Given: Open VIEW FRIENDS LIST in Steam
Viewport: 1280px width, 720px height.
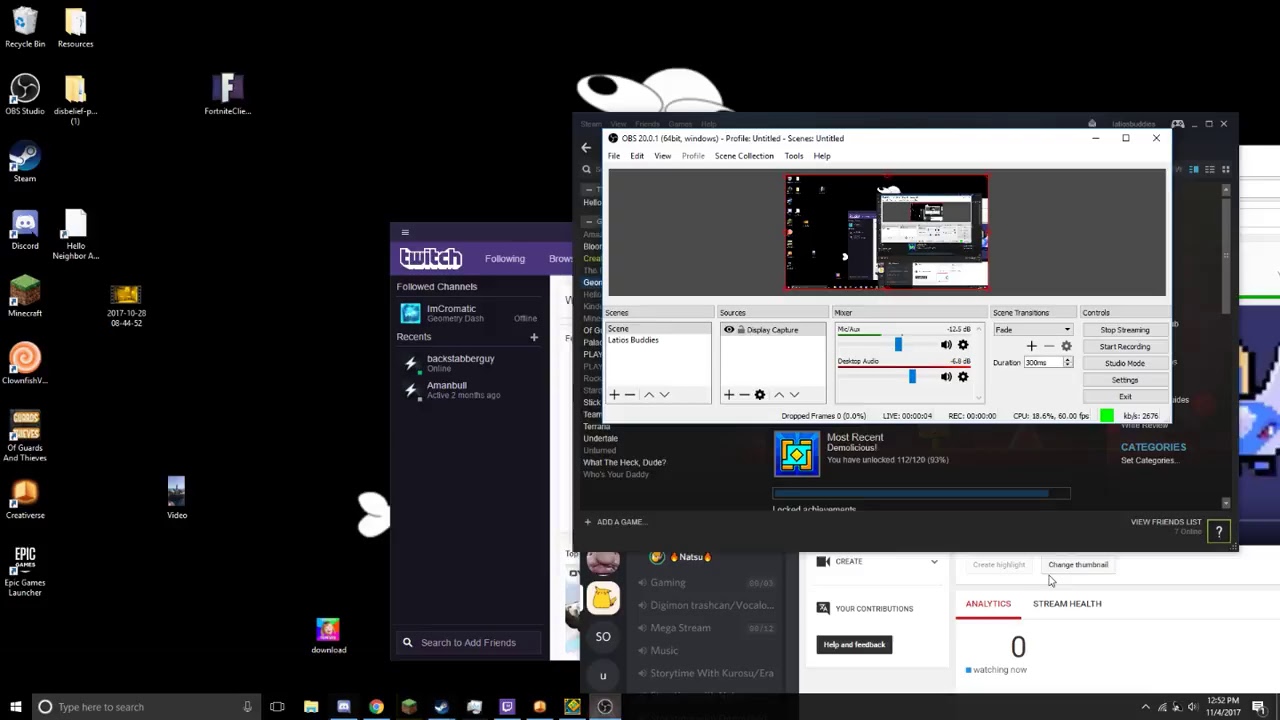Looking at the screenshot, I should 1166,522.
